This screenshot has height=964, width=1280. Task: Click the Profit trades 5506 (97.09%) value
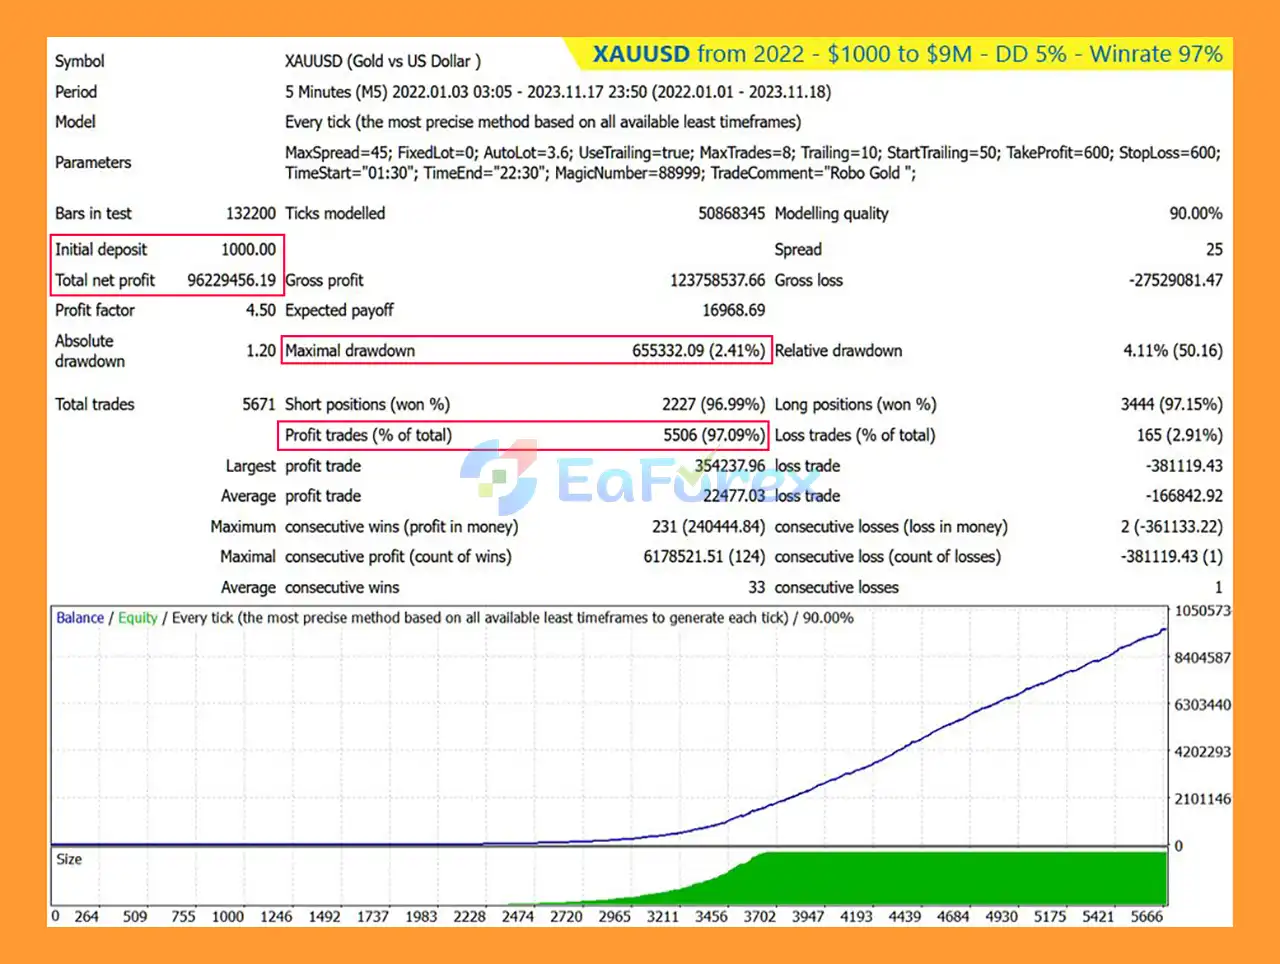(713, 436)
